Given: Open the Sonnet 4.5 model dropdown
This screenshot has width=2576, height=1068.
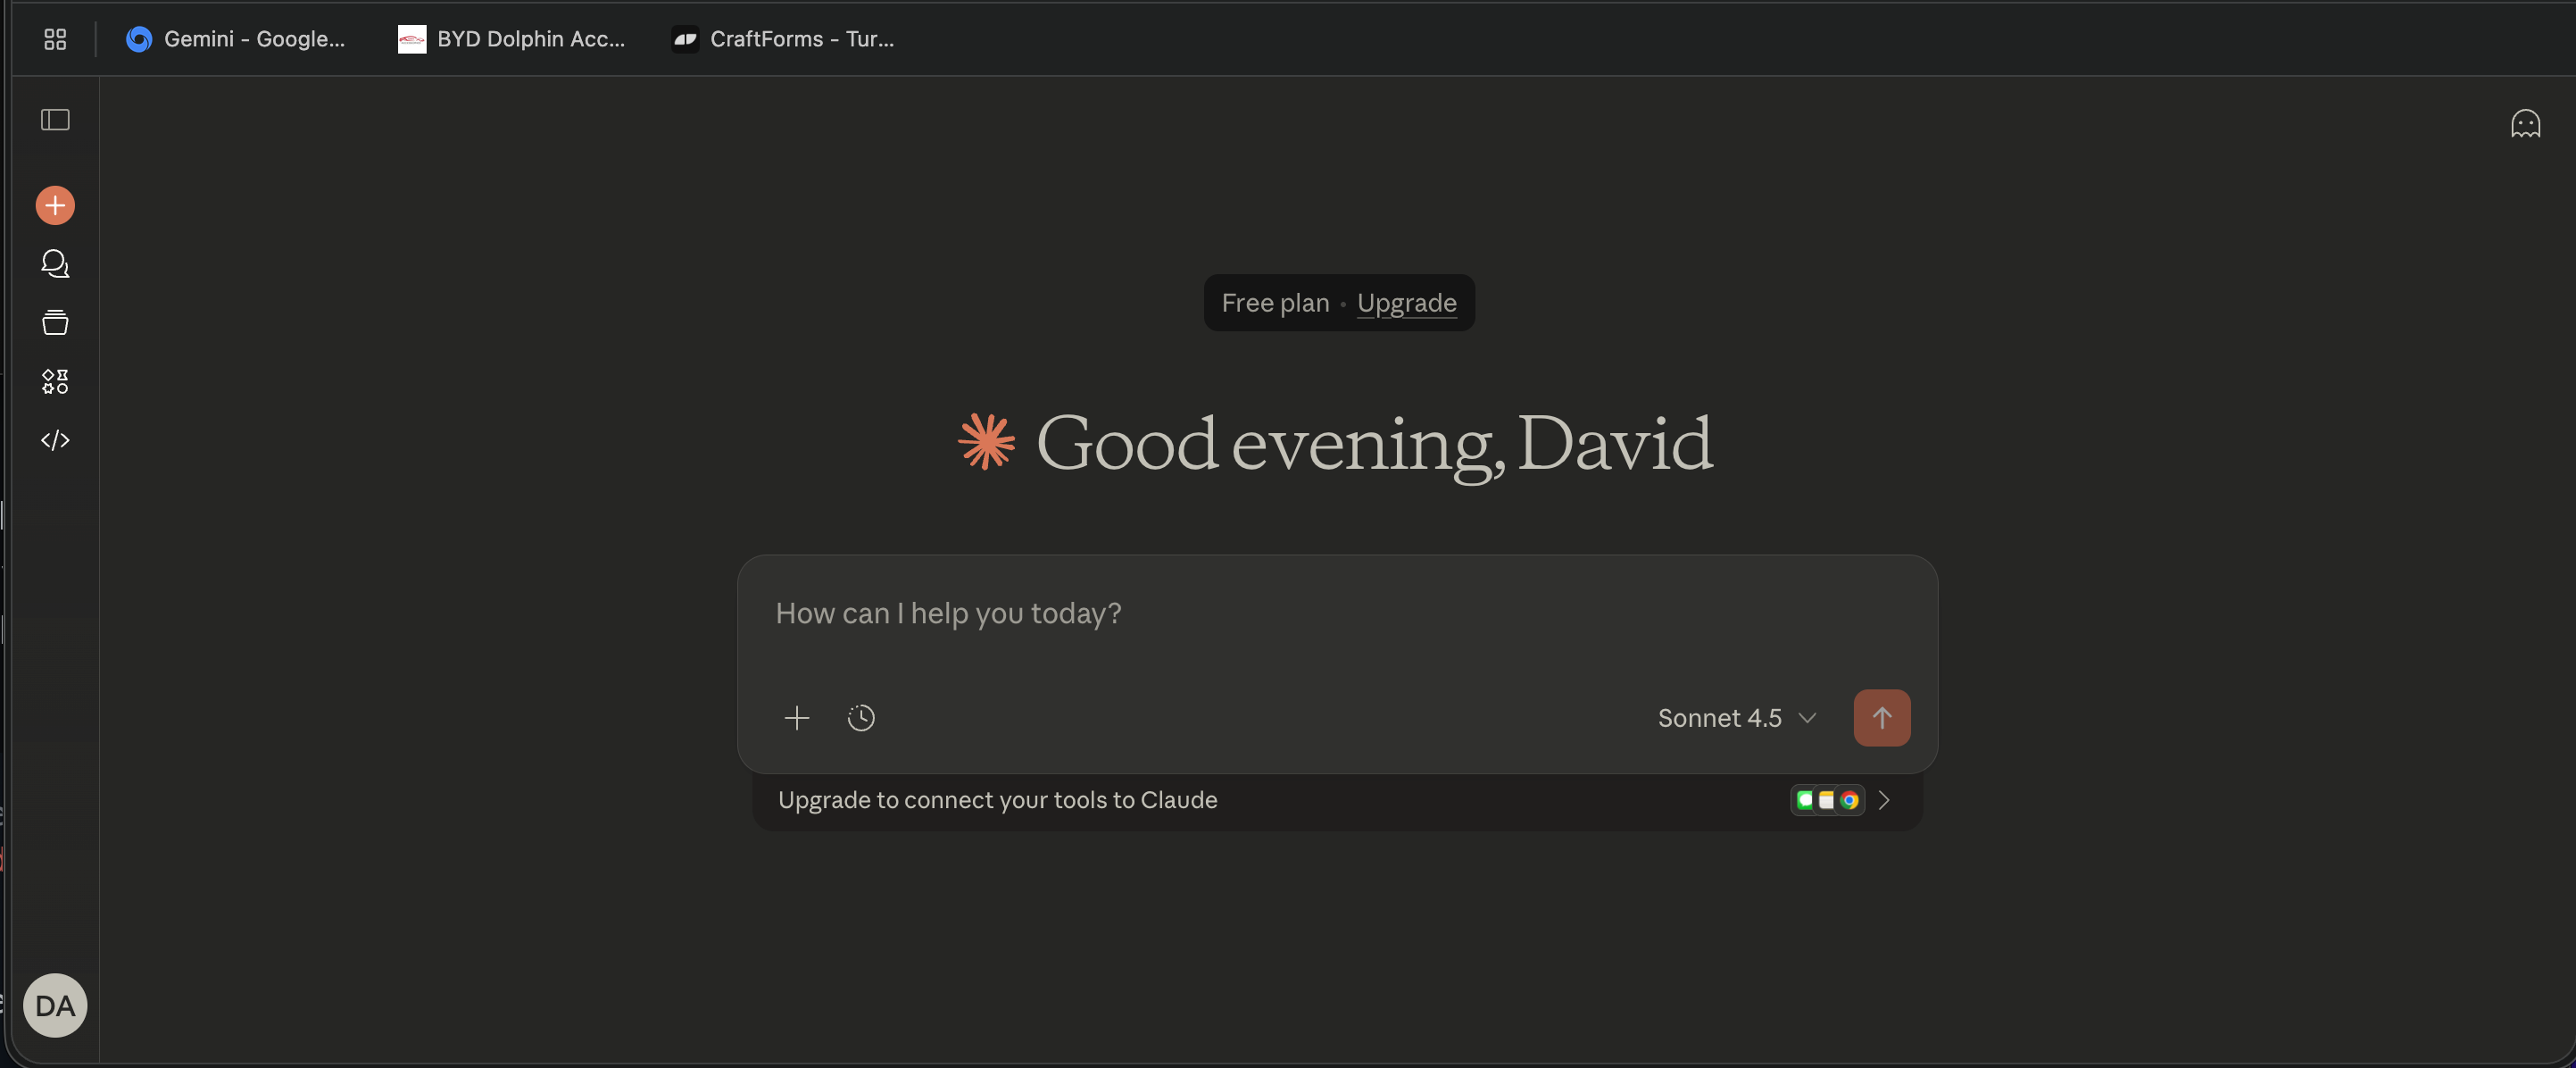Looking at the screenshot, I should [1735, 718].
